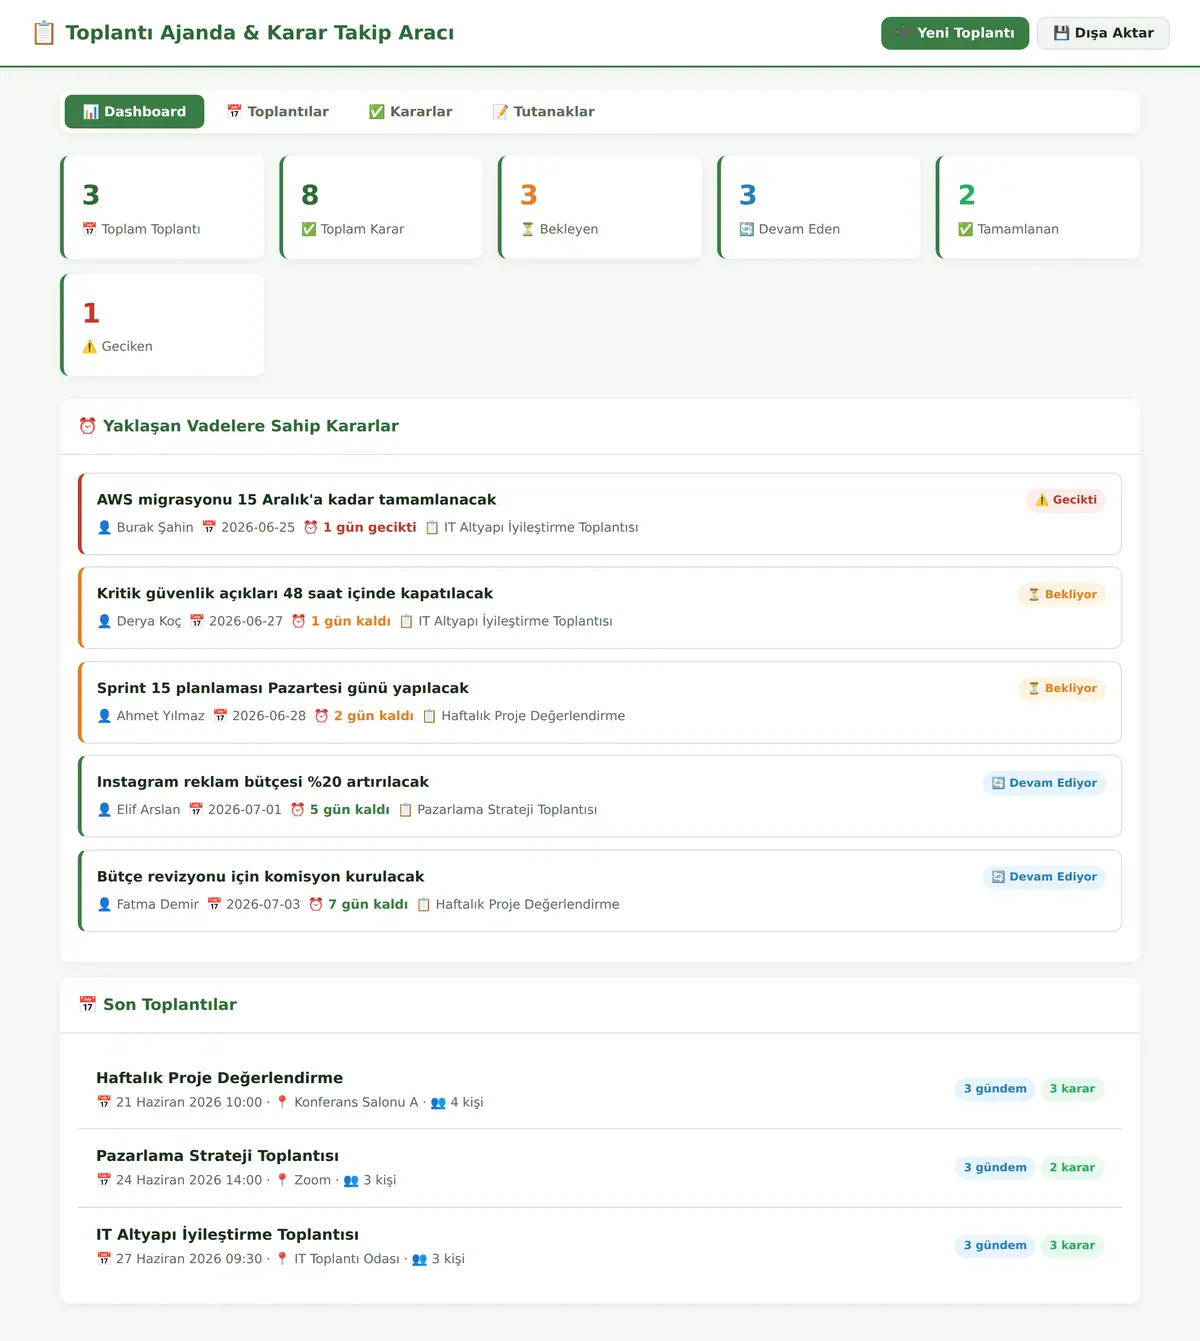Click the clipboard icon in Derya Koç row
Viewport: 1200px width, 1341px height.
(406, 622)
